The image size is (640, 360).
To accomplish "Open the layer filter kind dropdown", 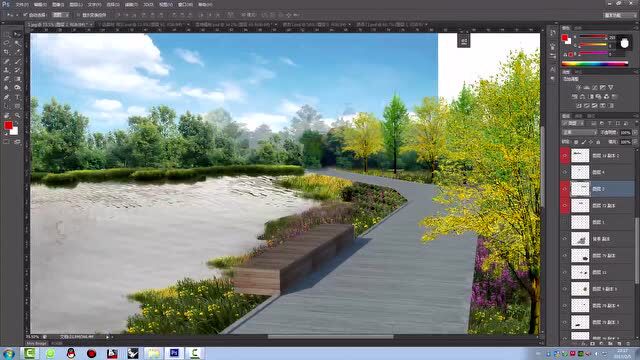I will click(573, 123).
